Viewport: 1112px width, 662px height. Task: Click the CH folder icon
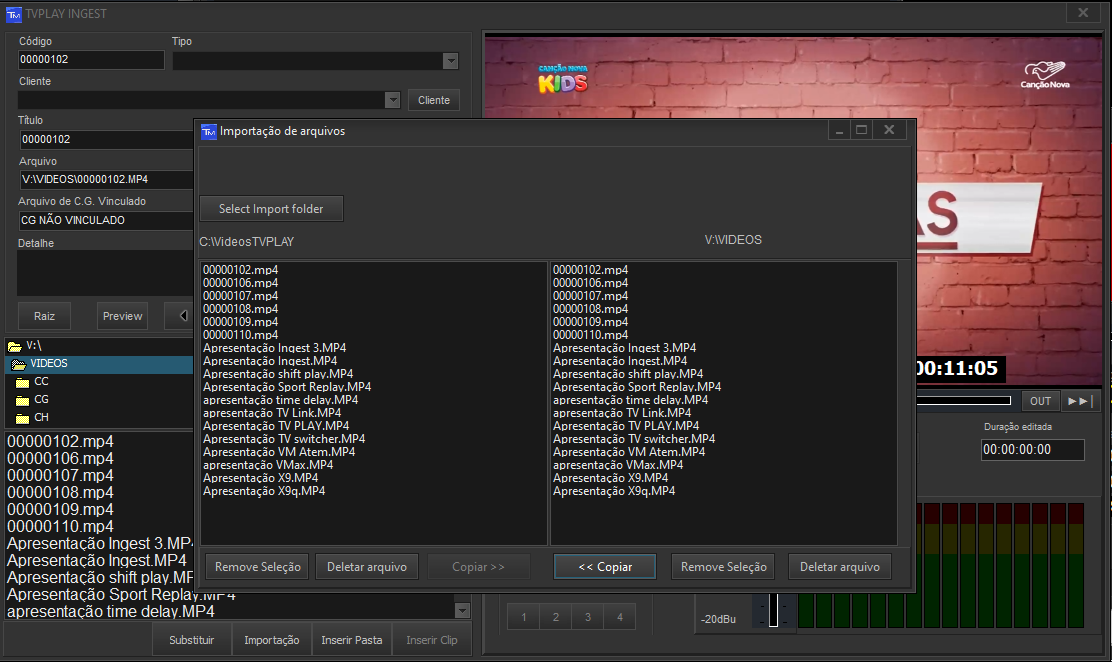[22, 418]
